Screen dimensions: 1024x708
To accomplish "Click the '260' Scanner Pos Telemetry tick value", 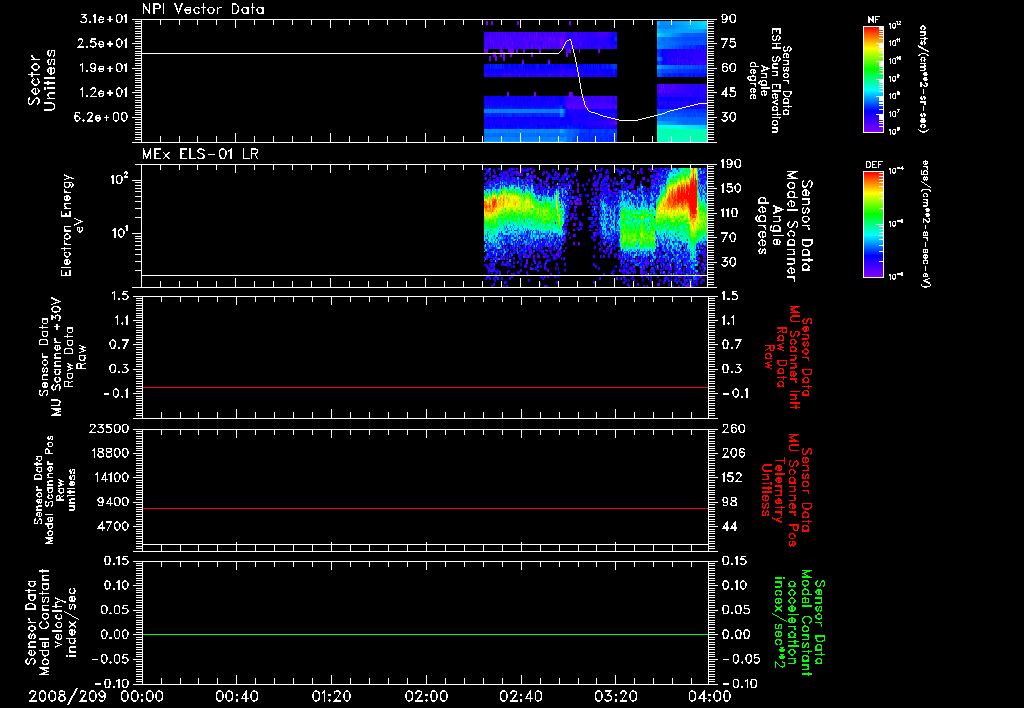I will [733, 429].
